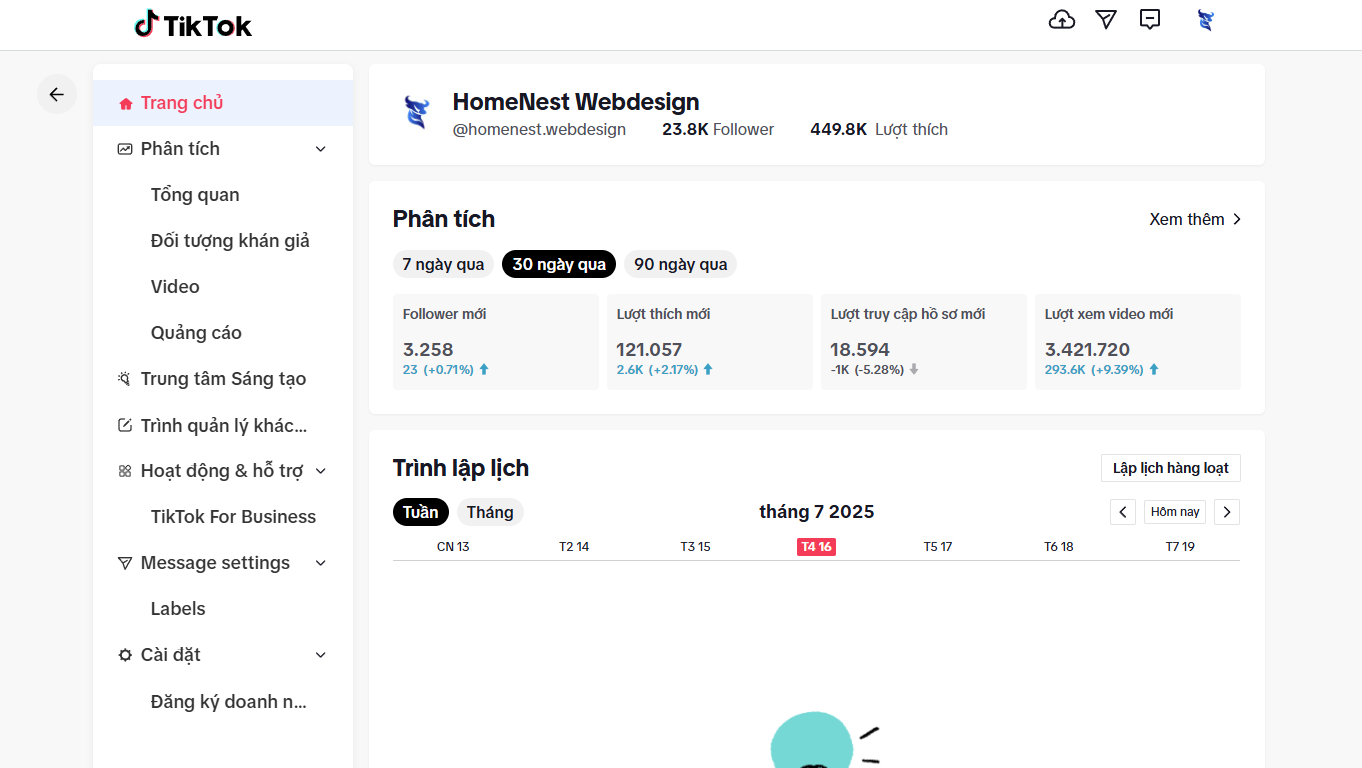1362x768 pixels.
Task: Open the Follower mới stat card
Action: tap(496, 342)
